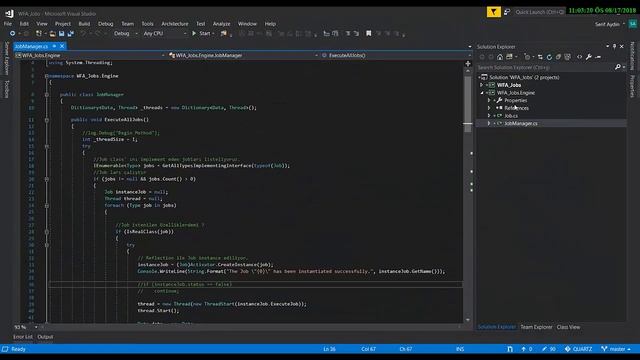Click the Sanit Aydin account name
Screen dimensions: 640x360
click(607, 24)
